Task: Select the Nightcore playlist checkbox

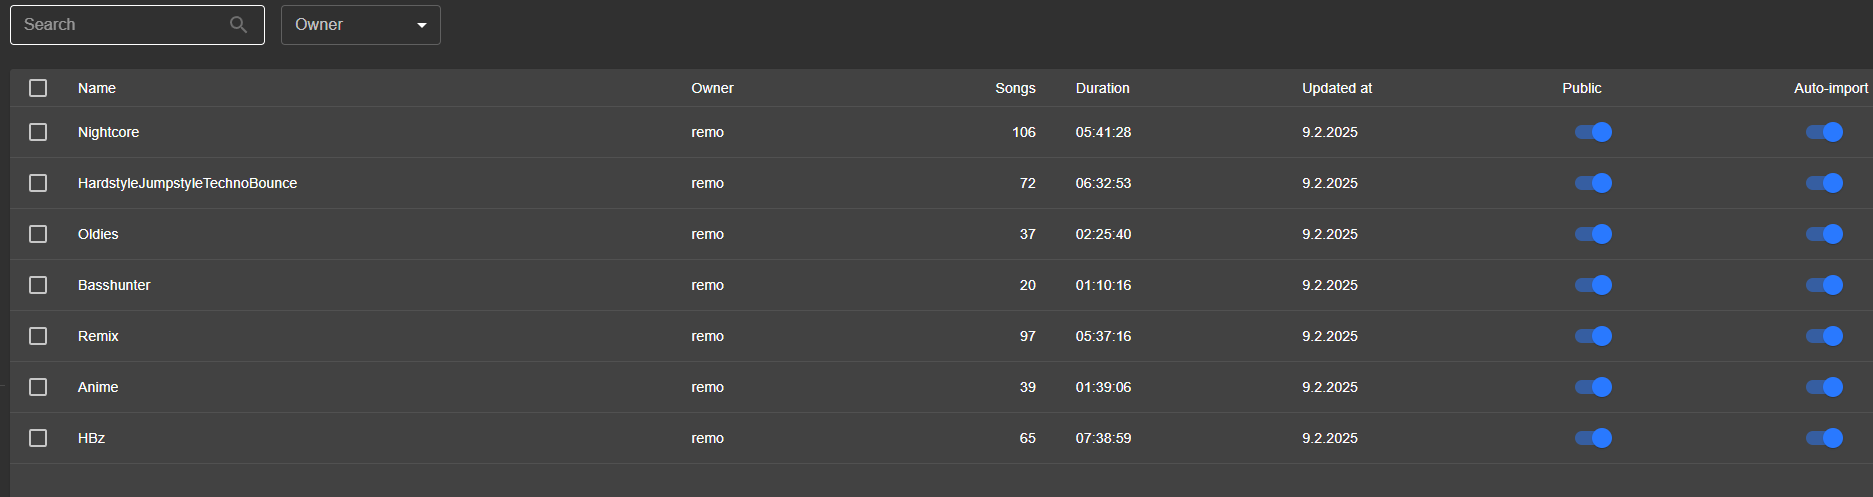Action: [x=38, y=132]
